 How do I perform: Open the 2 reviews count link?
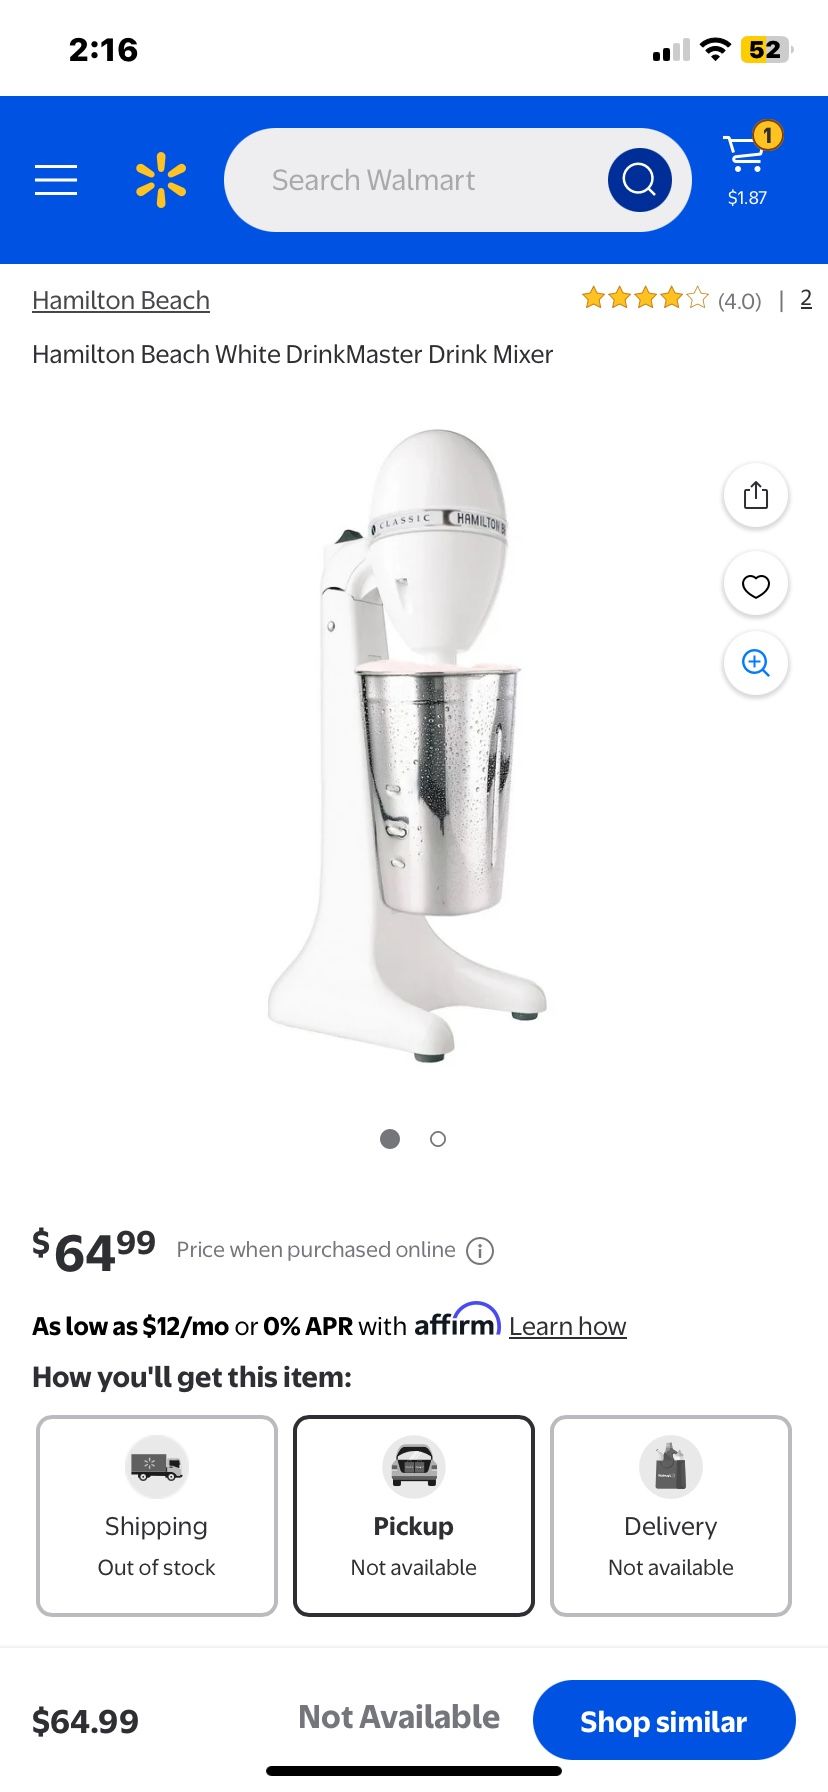806,299
